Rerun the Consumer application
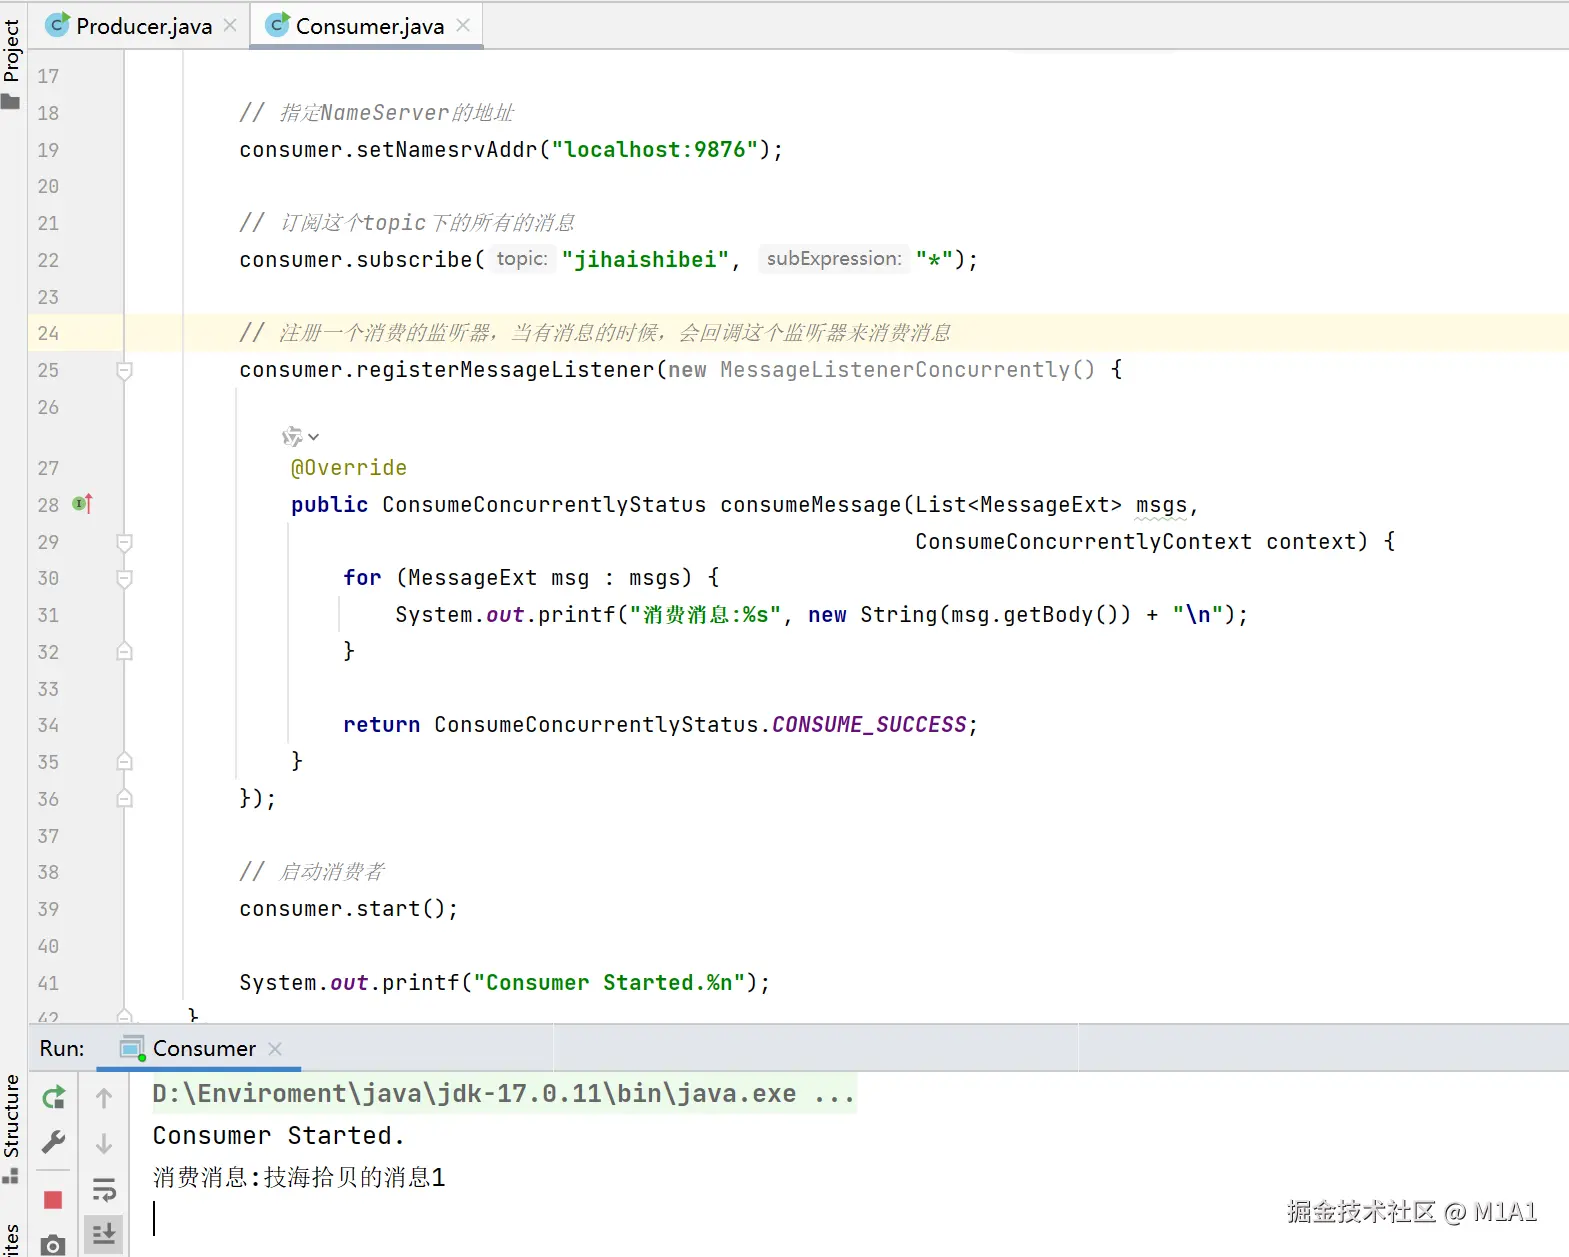 click(54, 1097)
